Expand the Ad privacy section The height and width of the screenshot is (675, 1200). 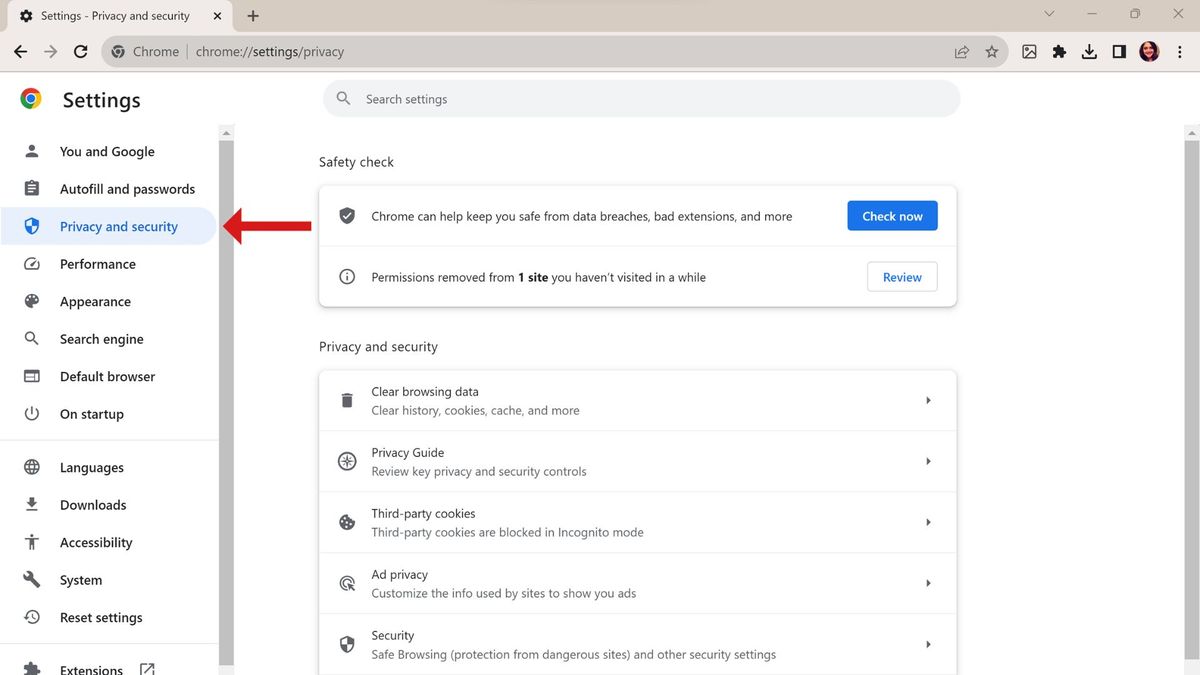click(x=637, y=582)
